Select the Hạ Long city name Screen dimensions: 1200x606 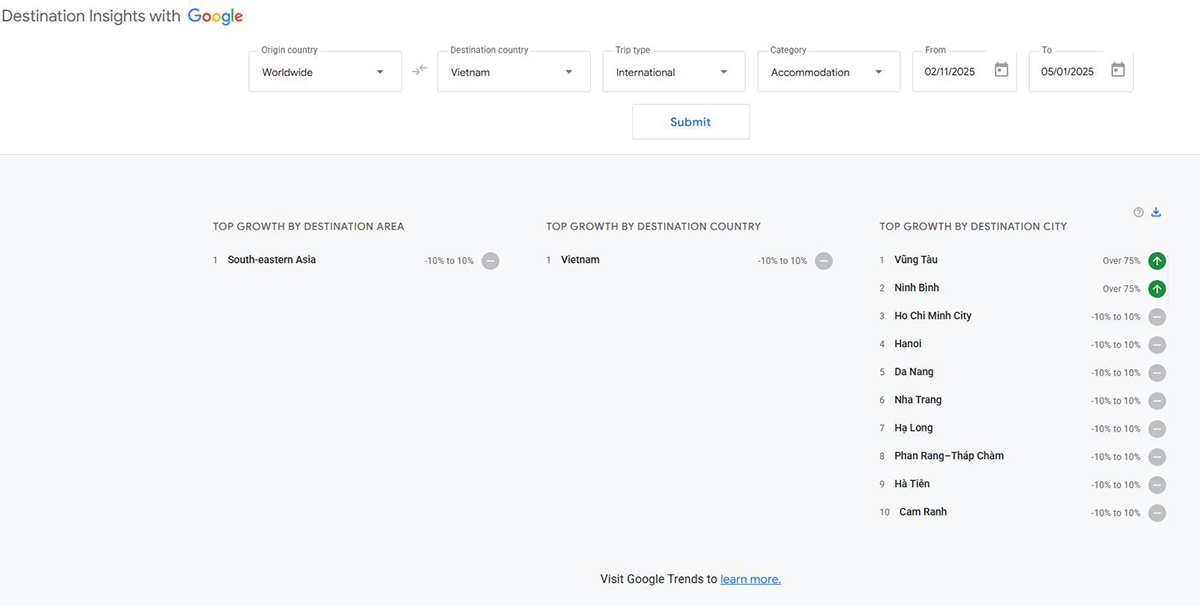point(914,428)
